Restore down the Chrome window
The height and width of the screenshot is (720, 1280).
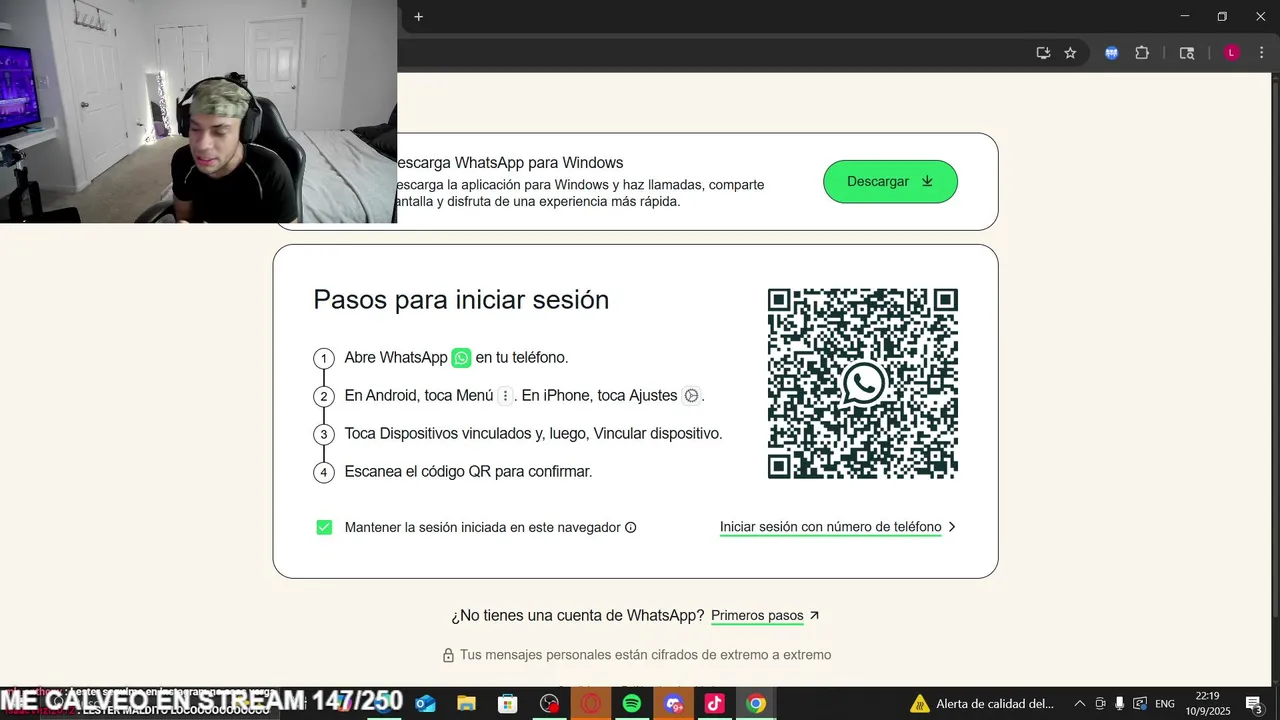pyautogui.click(x=1222, y=16)
